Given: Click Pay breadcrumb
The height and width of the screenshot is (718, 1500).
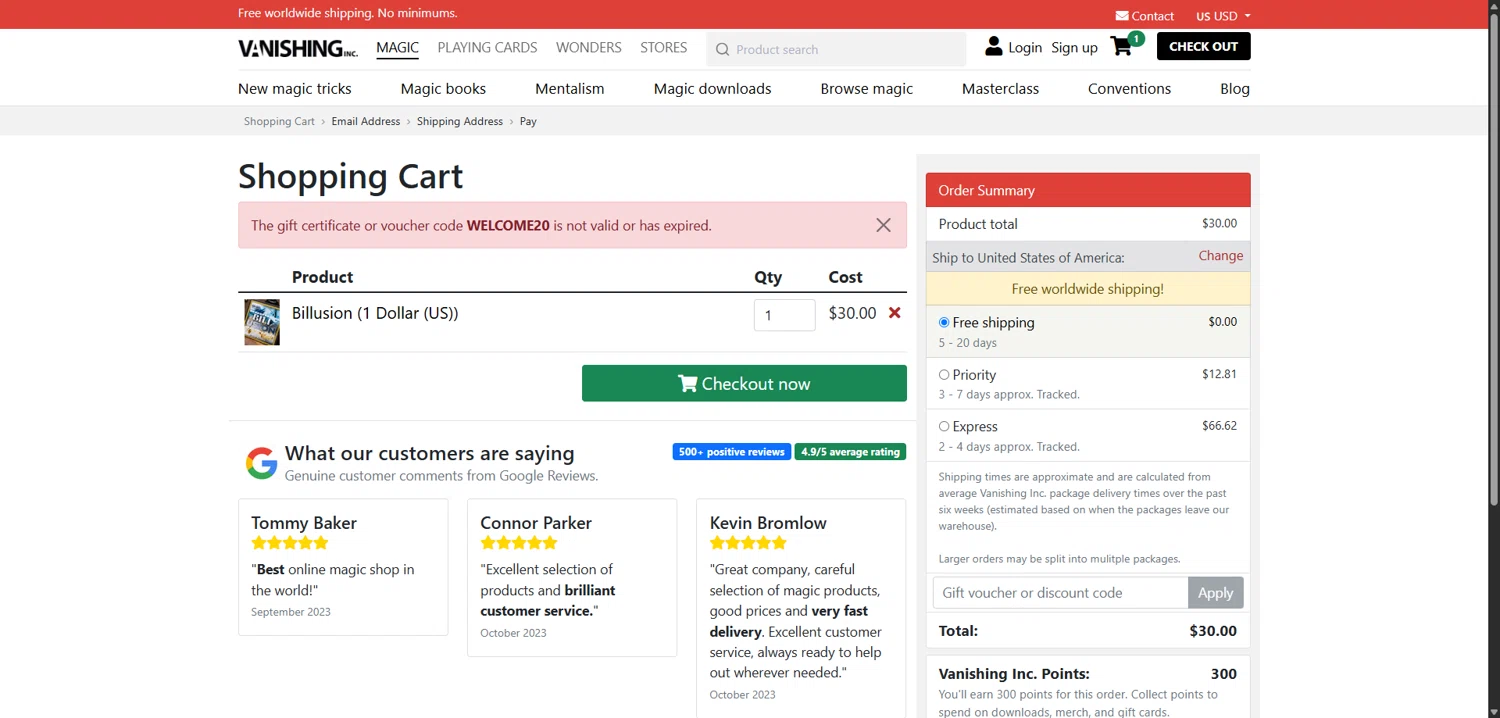Looking at the screenshot, I should pyautogui.click(x=528, y=121).
